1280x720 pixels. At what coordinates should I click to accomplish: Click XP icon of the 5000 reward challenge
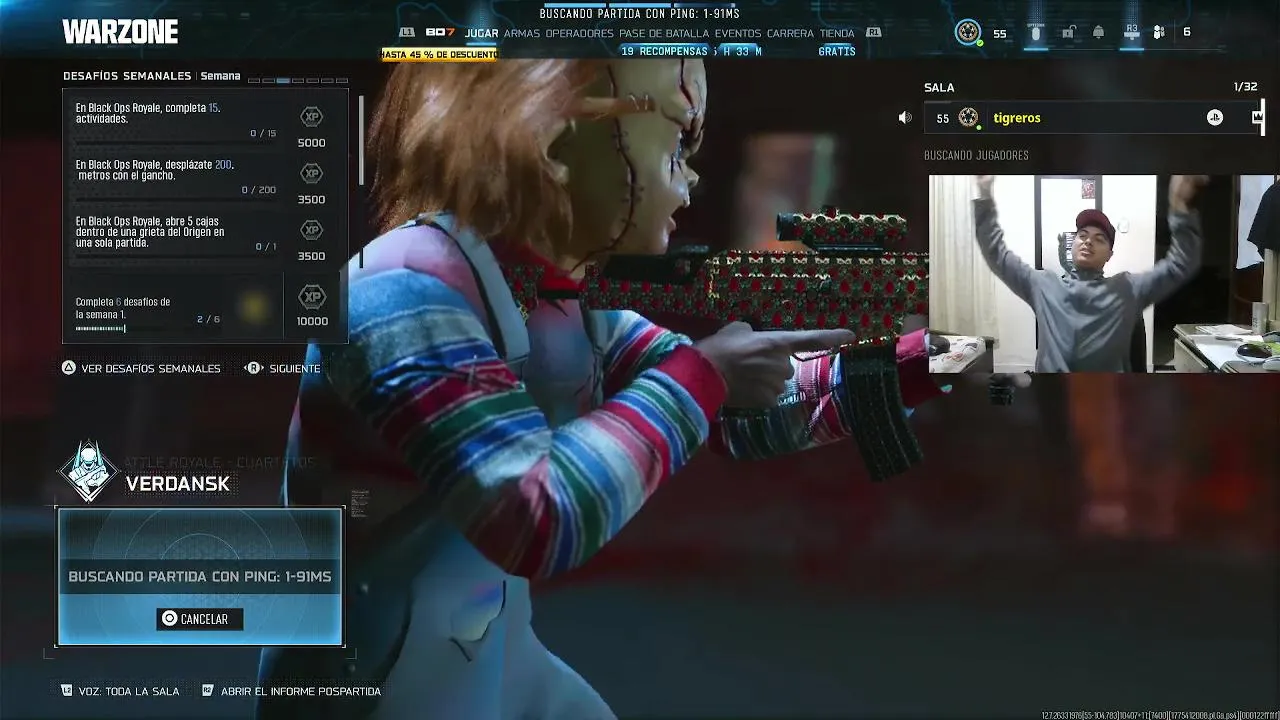click(x=312, y=117)
